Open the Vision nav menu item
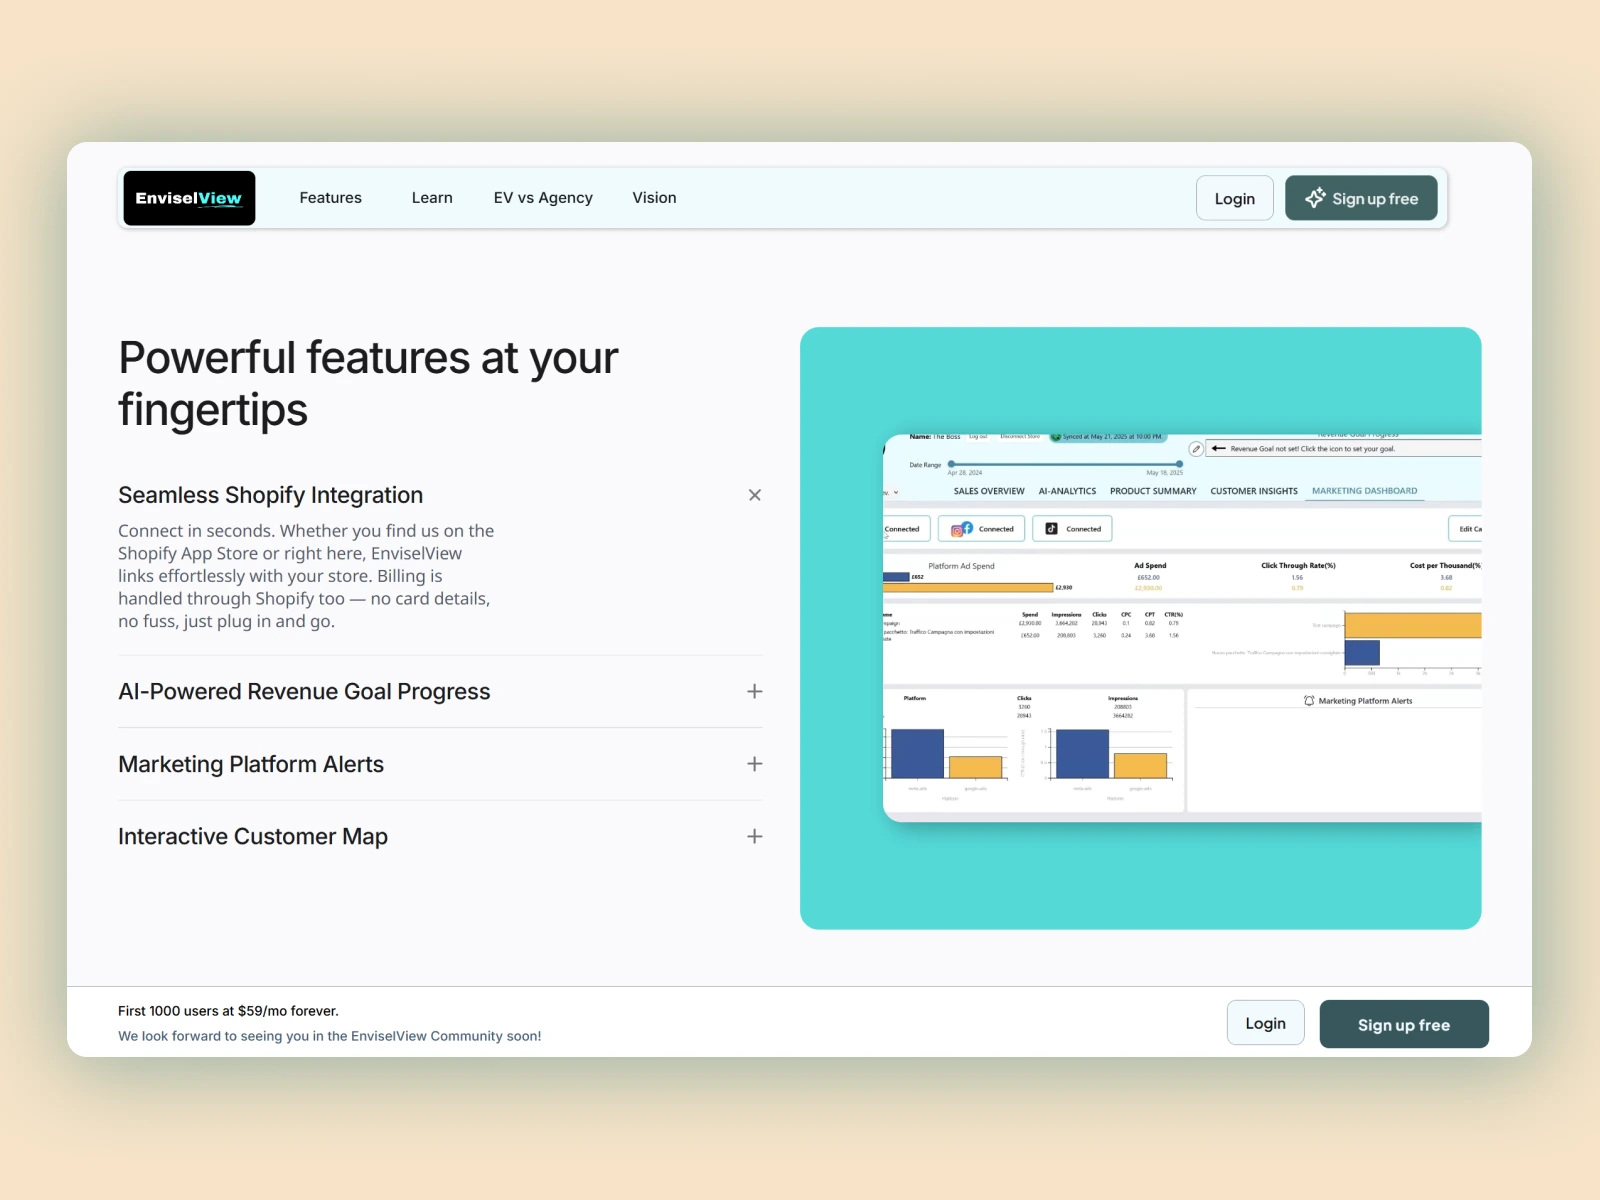 [654, 198]
